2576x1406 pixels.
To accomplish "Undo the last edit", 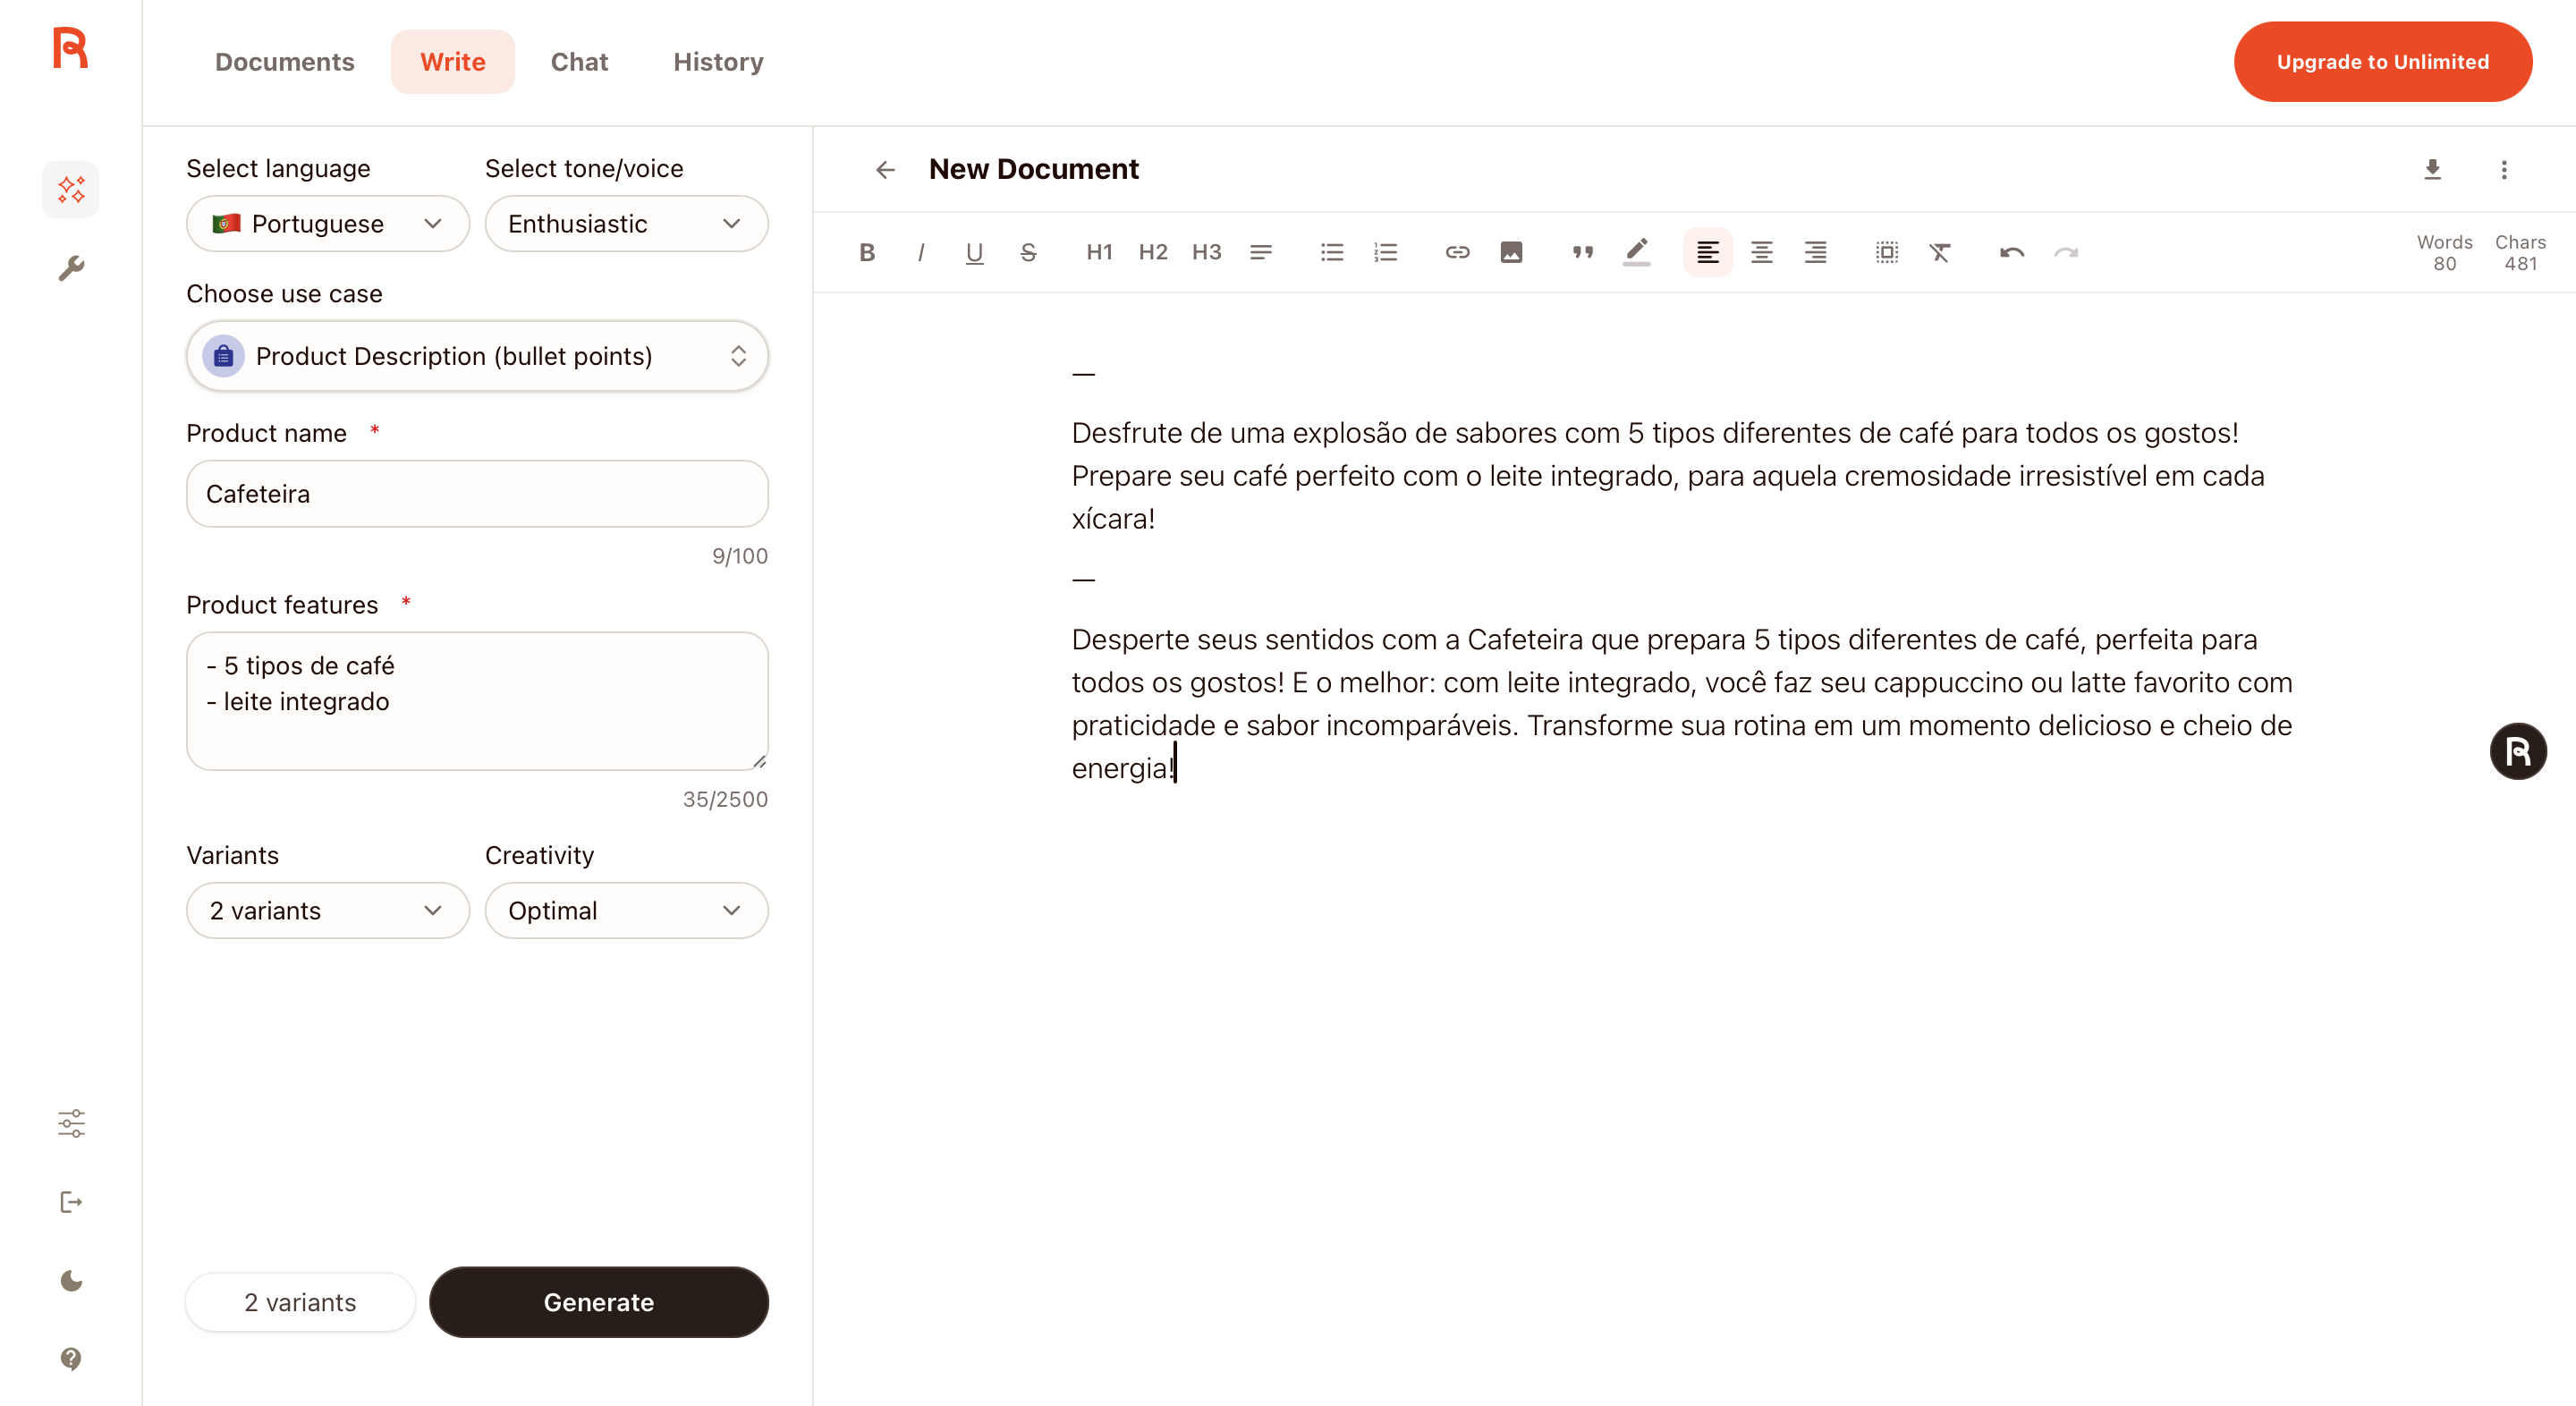I will 2012,253.
